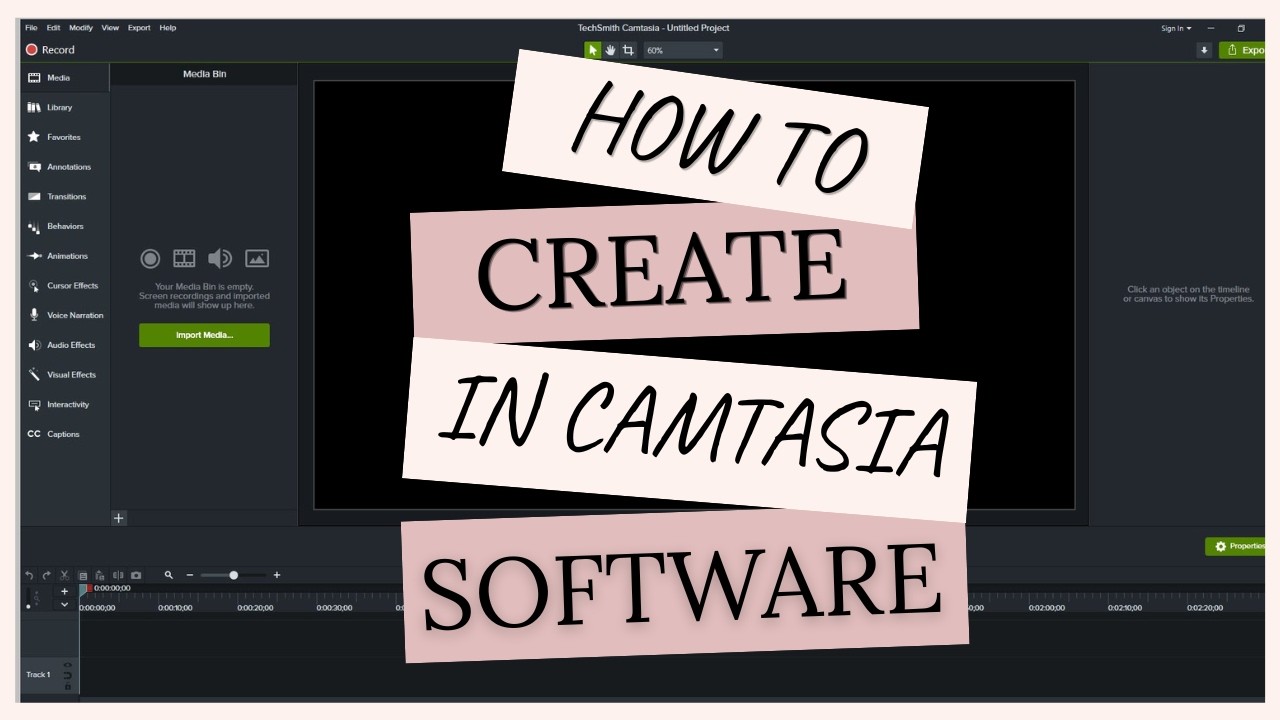This screenshot has width=1280, height=720.
Task: Select the hand pan tool
Action: 610,50
